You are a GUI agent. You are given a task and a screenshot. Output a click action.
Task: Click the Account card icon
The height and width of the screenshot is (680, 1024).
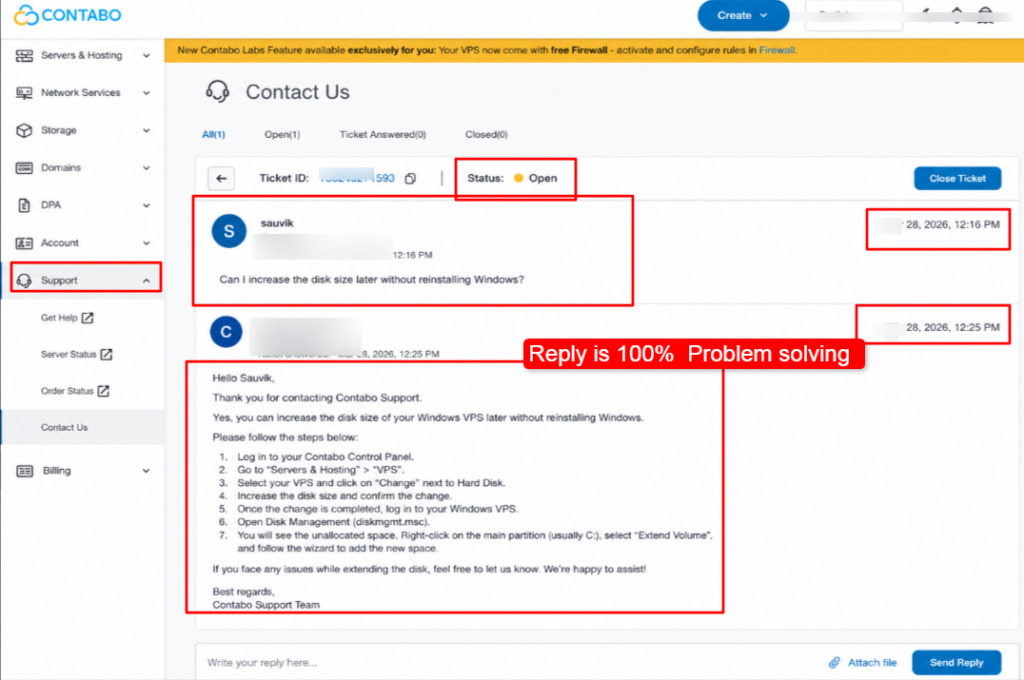coord(24,243)
